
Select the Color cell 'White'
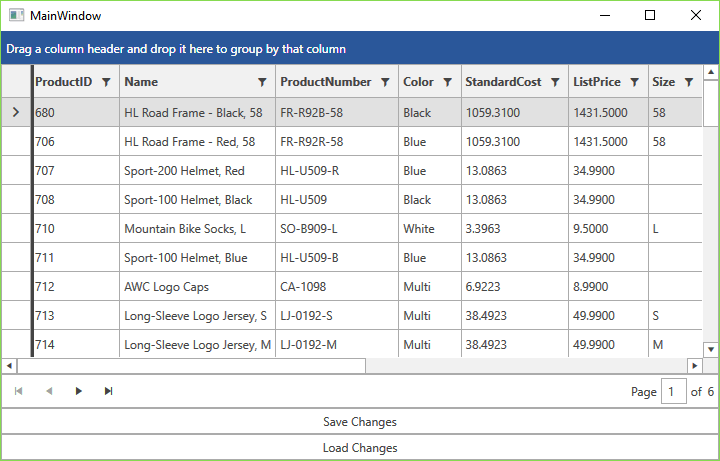(430, 228)
